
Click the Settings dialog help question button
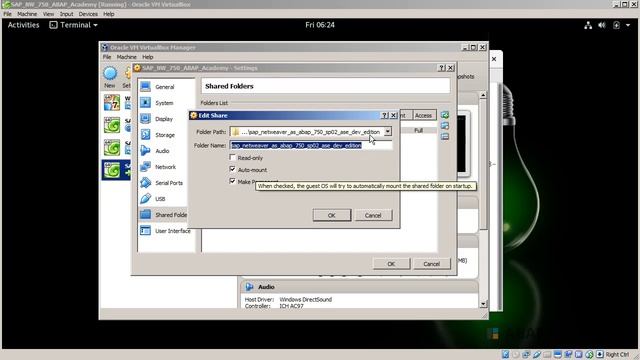442,68
